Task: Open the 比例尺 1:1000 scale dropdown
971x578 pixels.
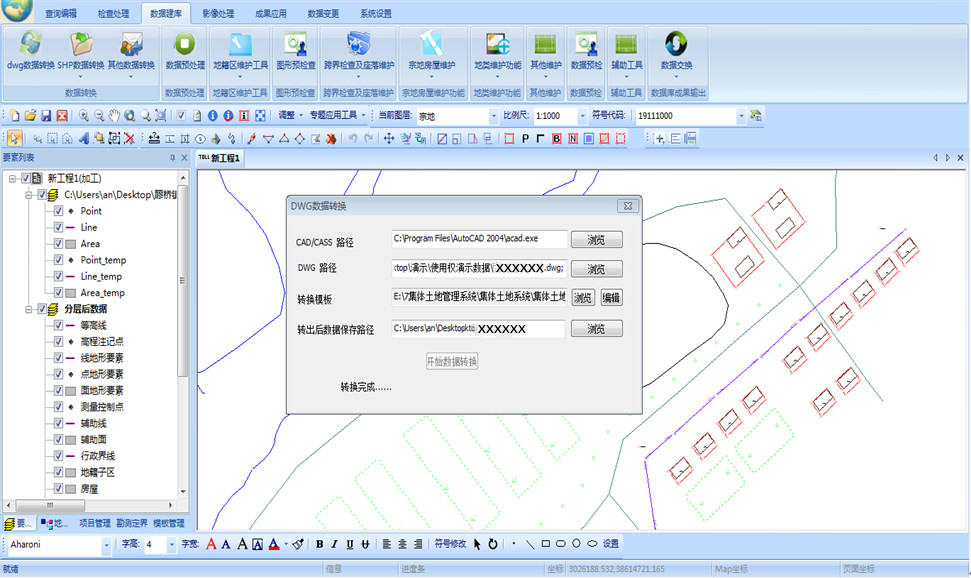Action: (x=582, y=116)
